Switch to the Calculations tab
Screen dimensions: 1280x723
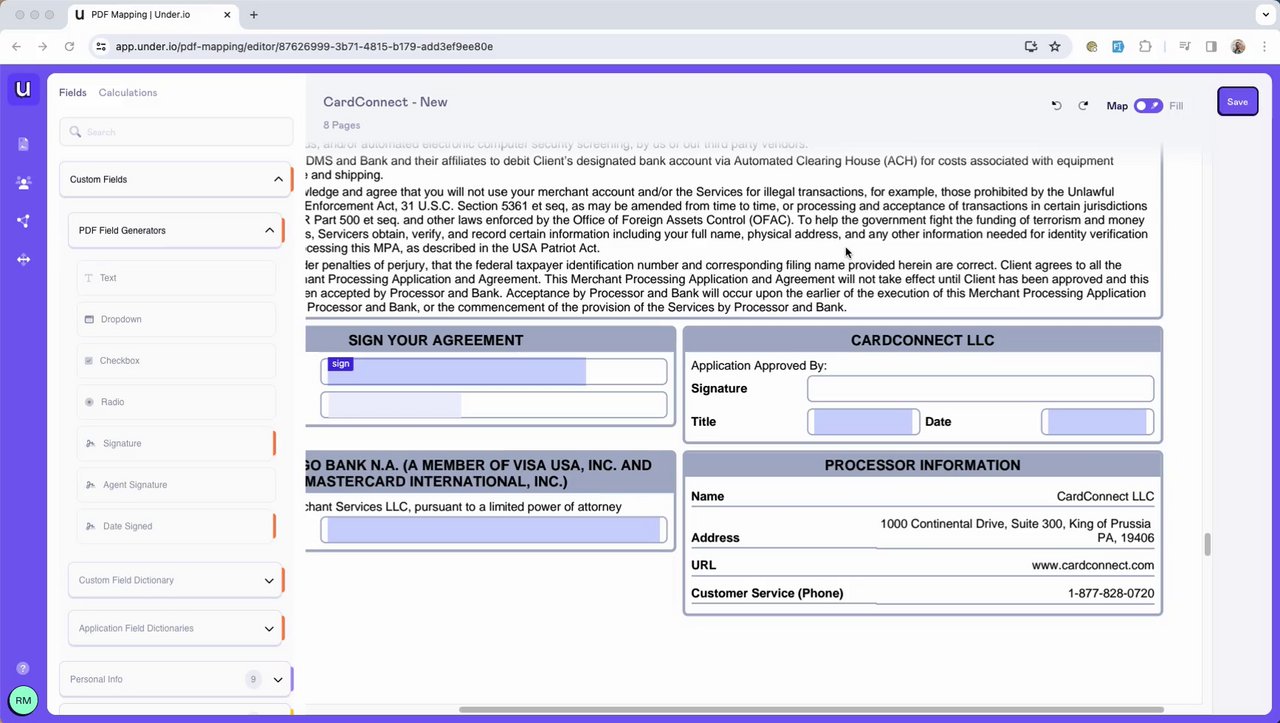tap(128, 92)
